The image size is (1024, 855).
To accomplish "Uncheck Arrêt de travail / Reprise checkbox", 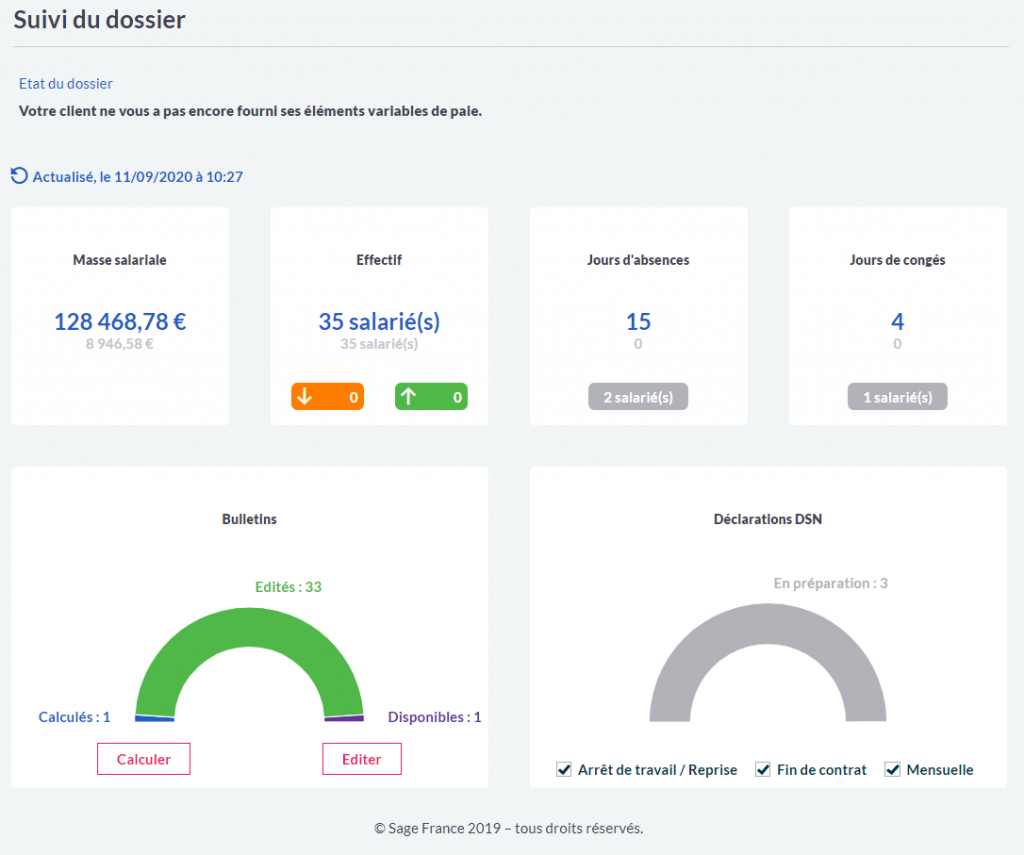I will (x=564, y=769).
